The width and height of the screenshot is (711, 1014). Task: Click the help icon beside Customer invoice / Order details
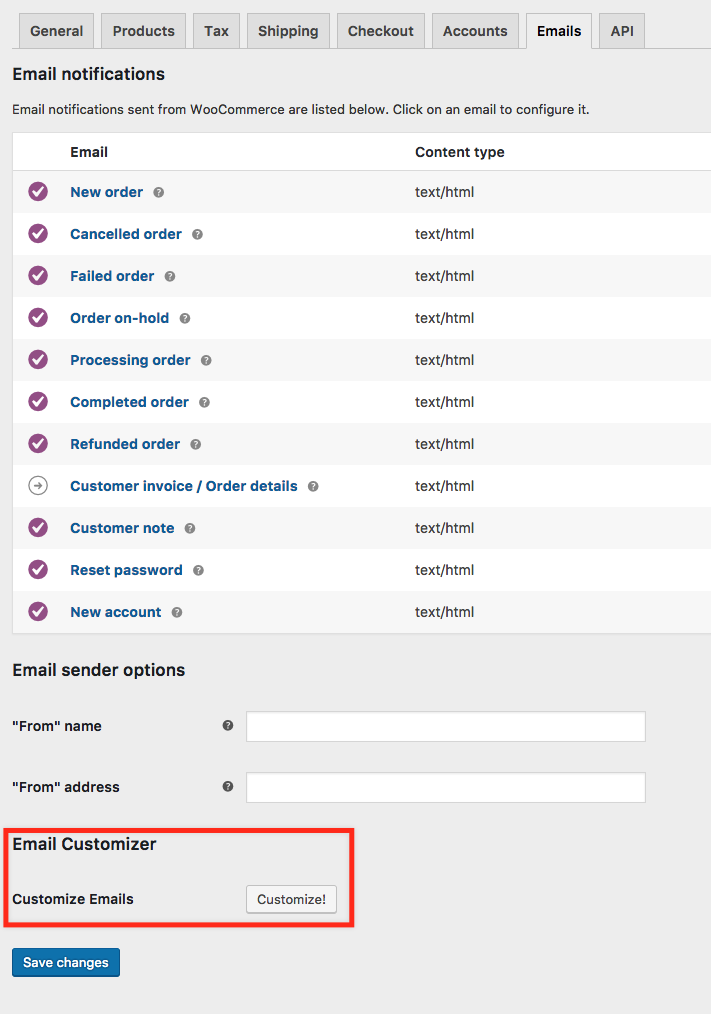(312, 486)
